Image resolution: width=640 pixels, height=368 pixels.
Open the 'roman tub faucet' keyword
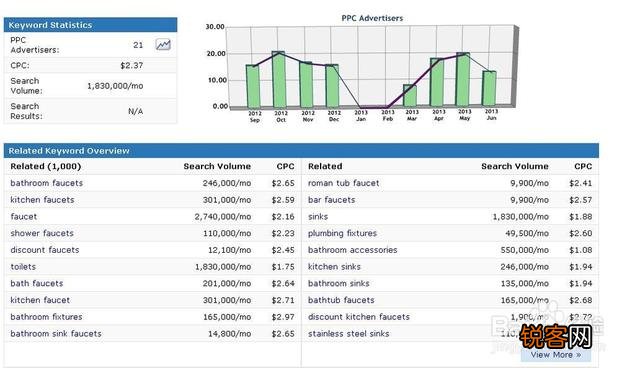(x=344, y=183)
